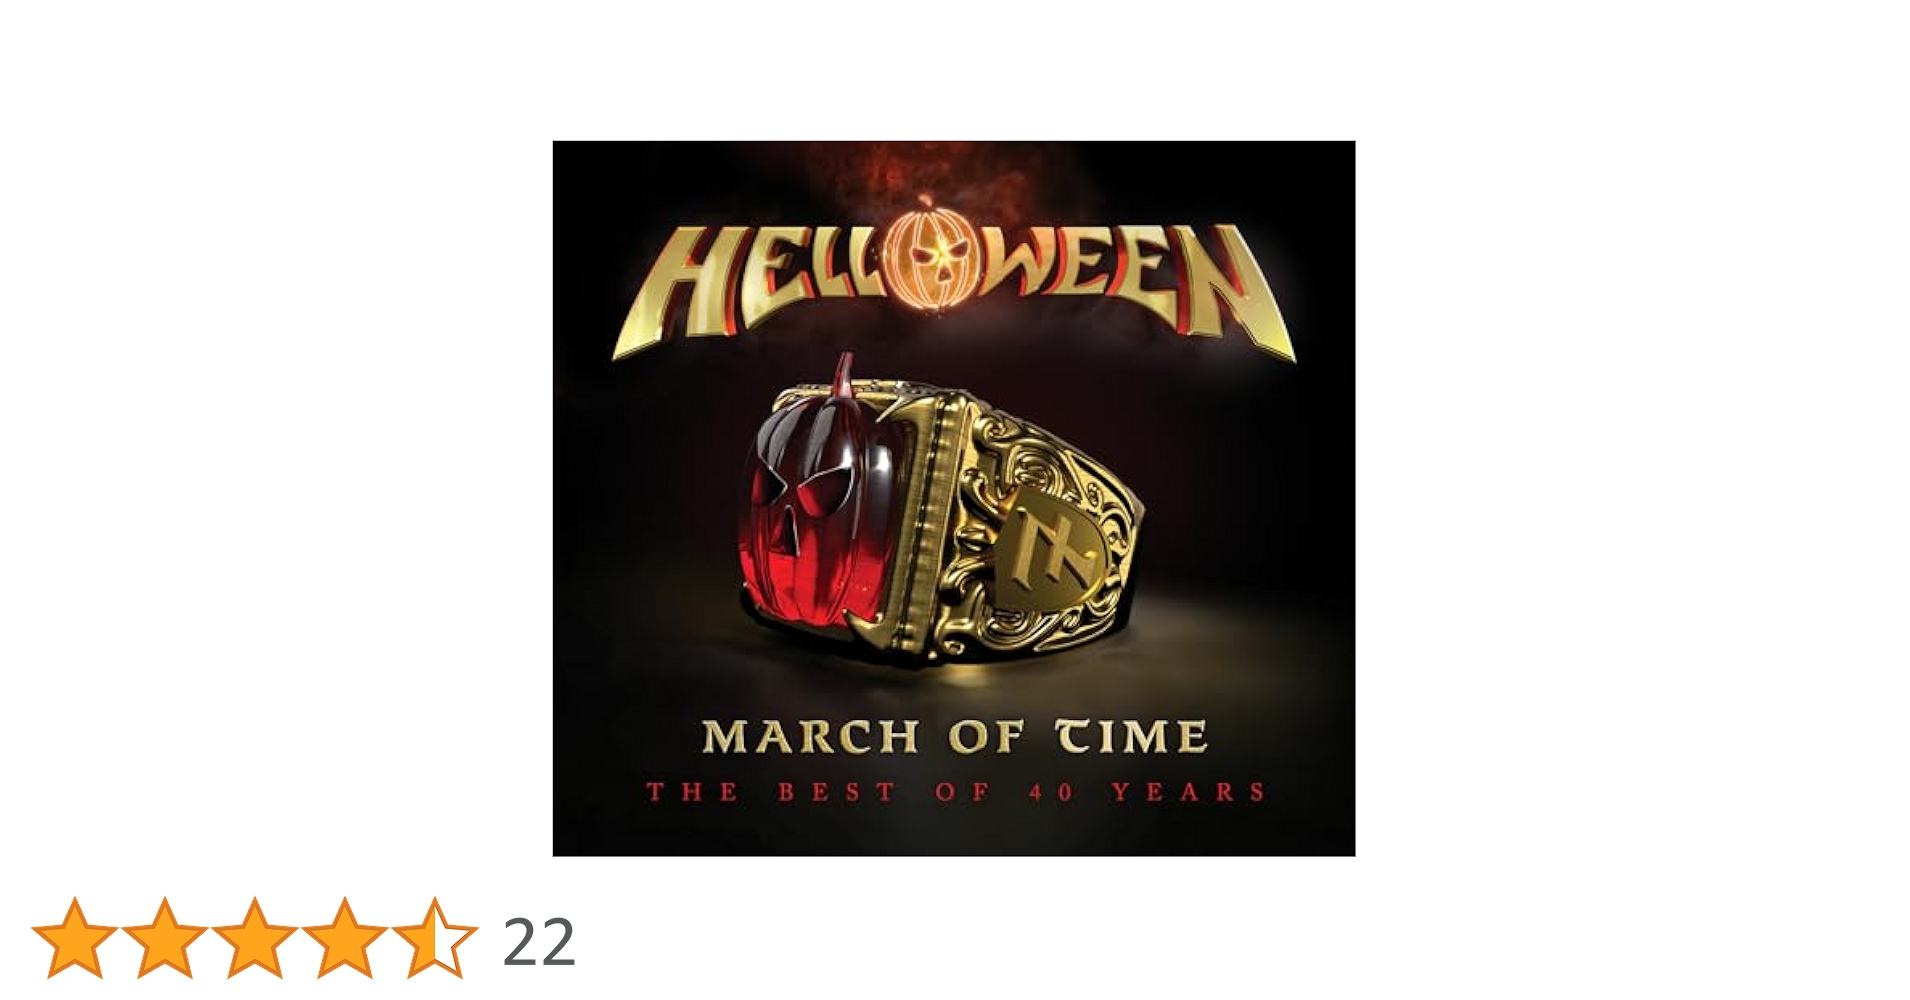The image size is (1910, 1000).
Task: Open the Helloween album cover image
Action: point(954,498)
